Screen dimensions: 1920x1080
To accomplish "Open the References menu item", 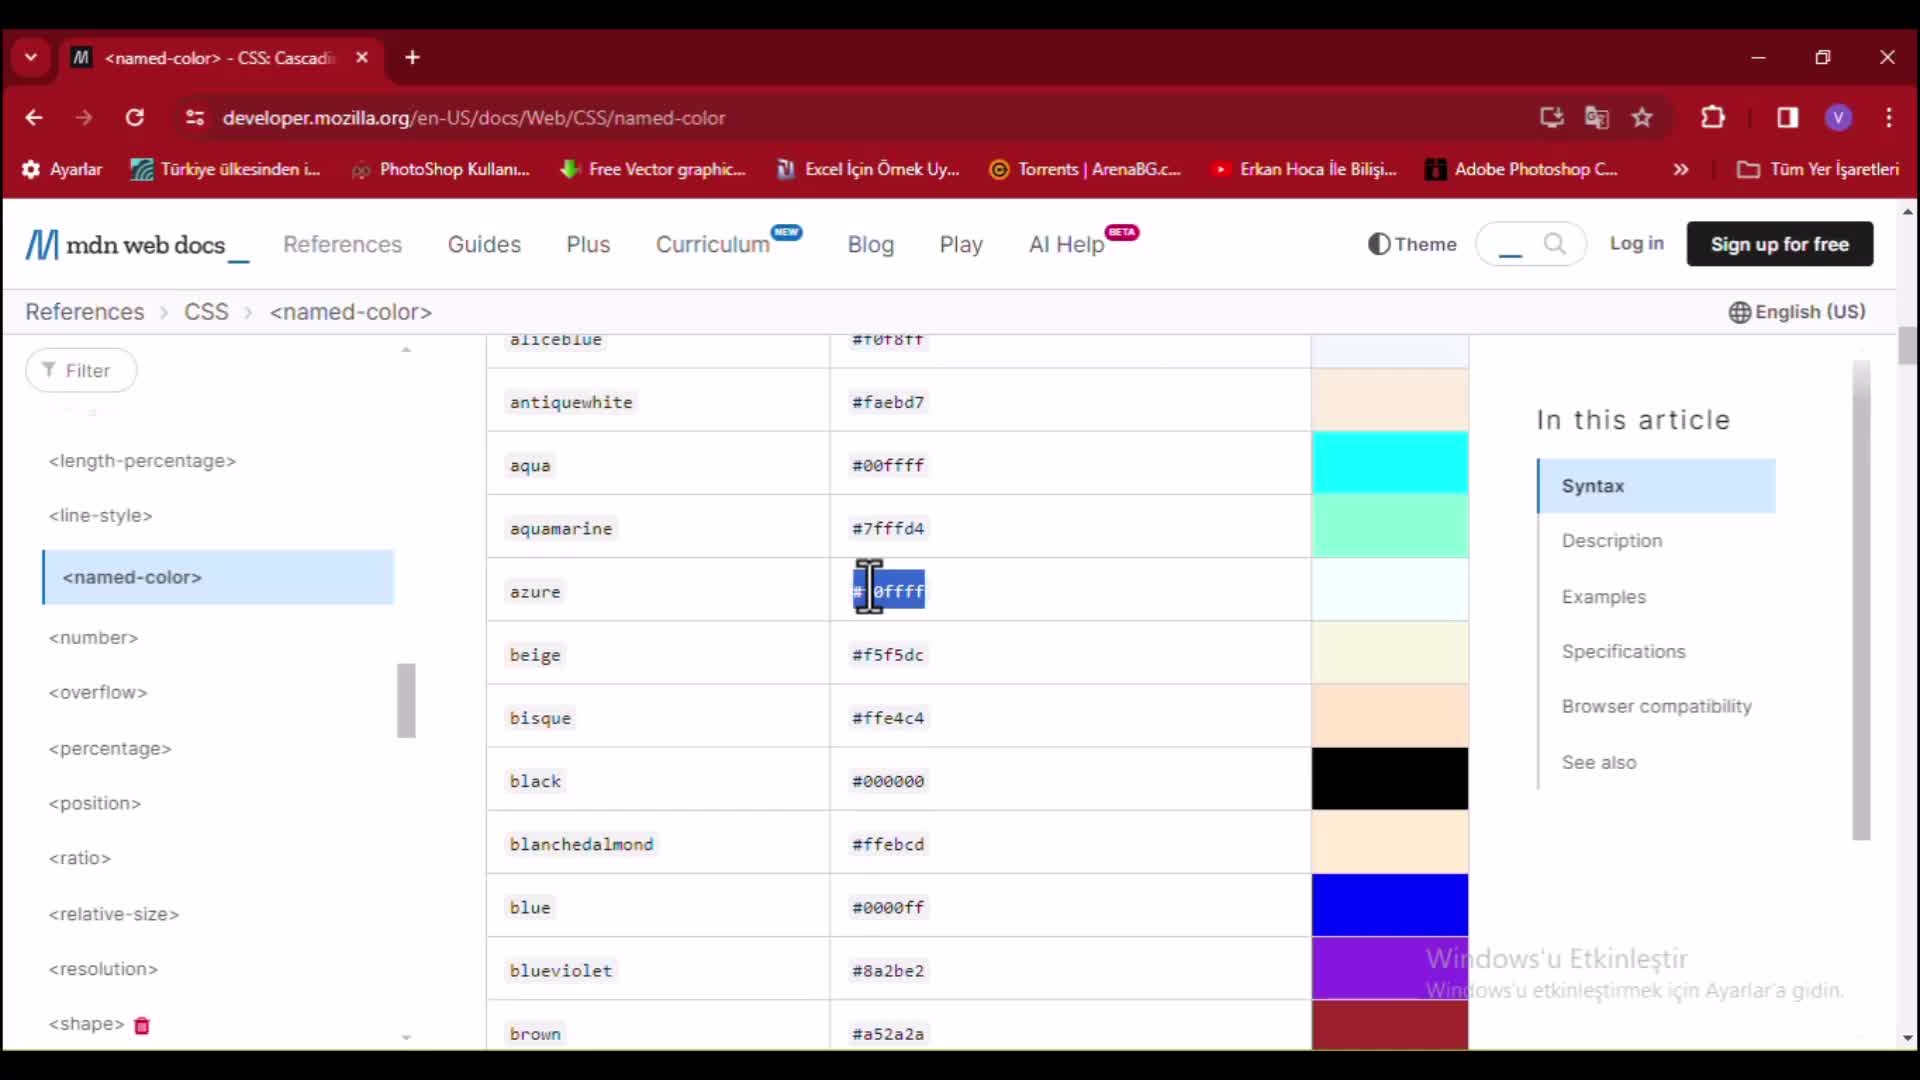I will [x=343, y=244].
